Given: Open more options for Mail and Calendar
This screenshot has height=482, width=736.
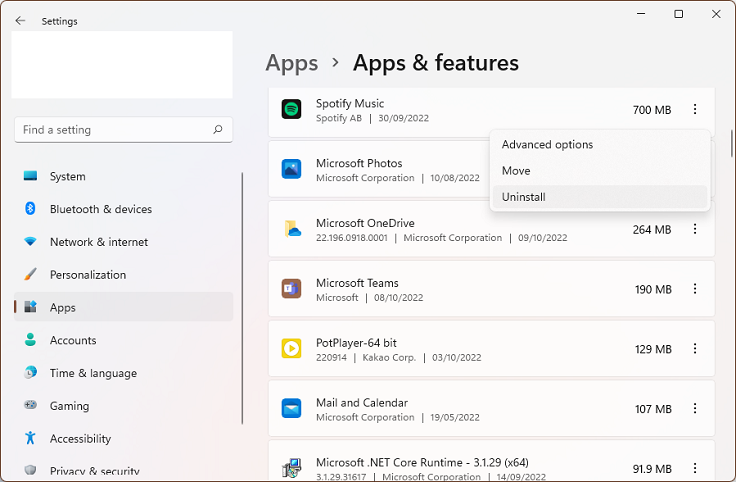Looking at the screenshot, I should 695,408.
